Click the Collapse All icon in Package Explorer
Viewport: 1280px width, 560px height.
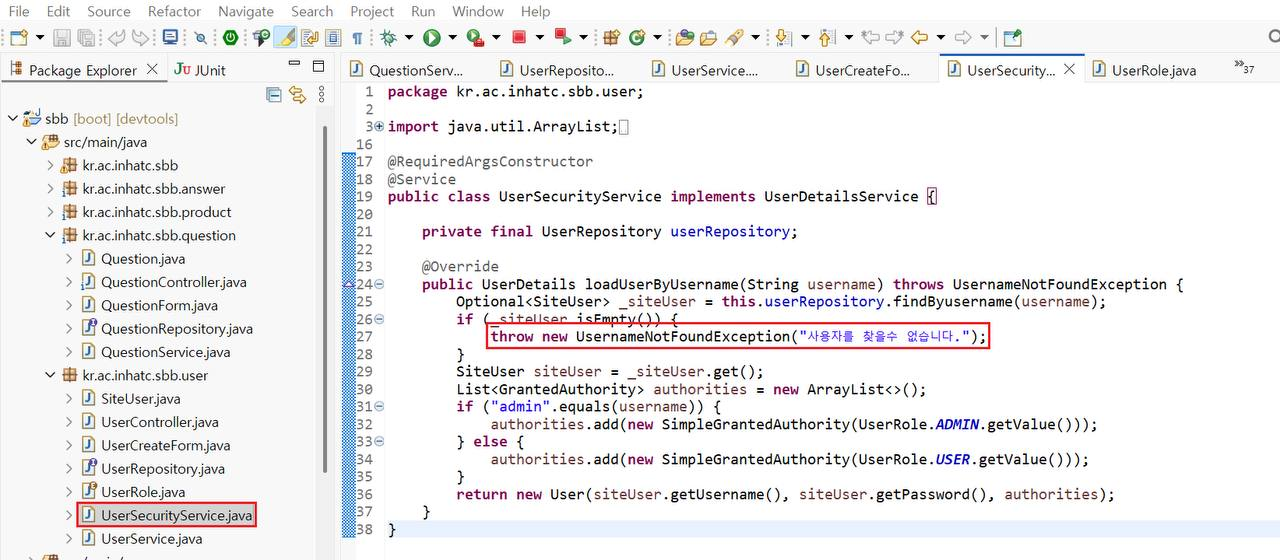(x=274, y=95)
